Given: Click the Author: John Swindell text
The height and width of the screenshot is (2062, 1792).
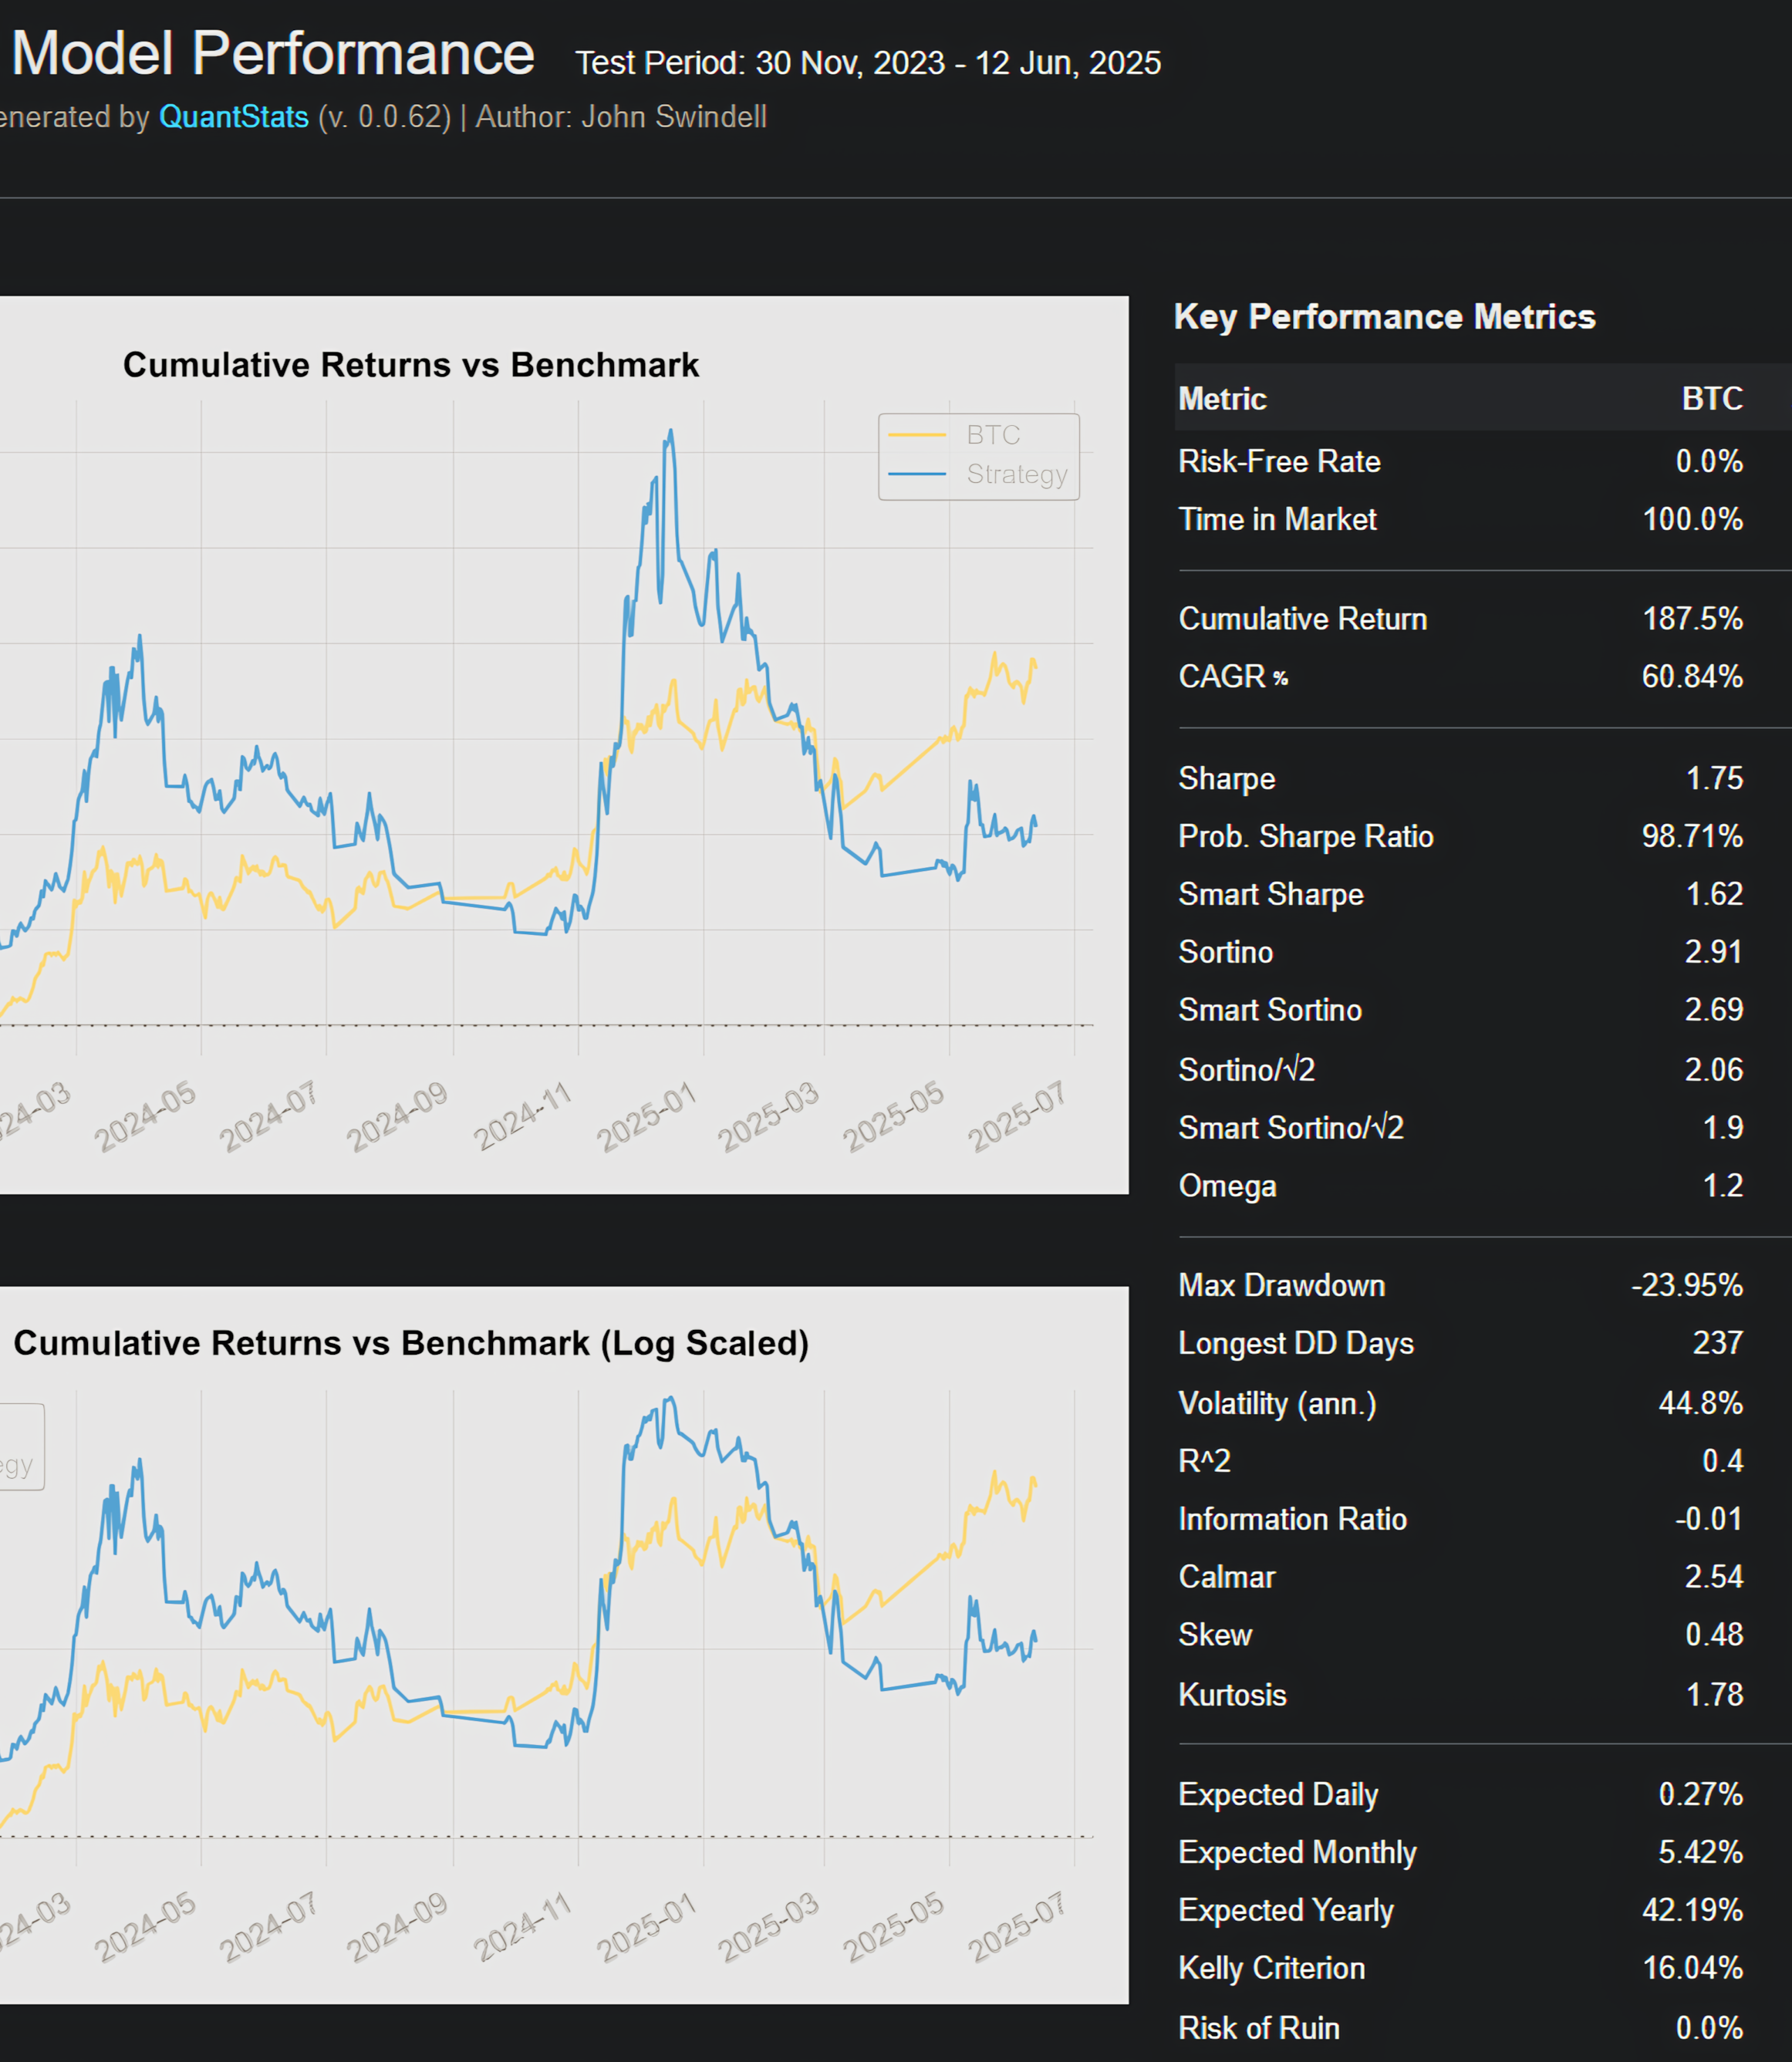Looking at the screenshot, I should [x=621, y=117].
